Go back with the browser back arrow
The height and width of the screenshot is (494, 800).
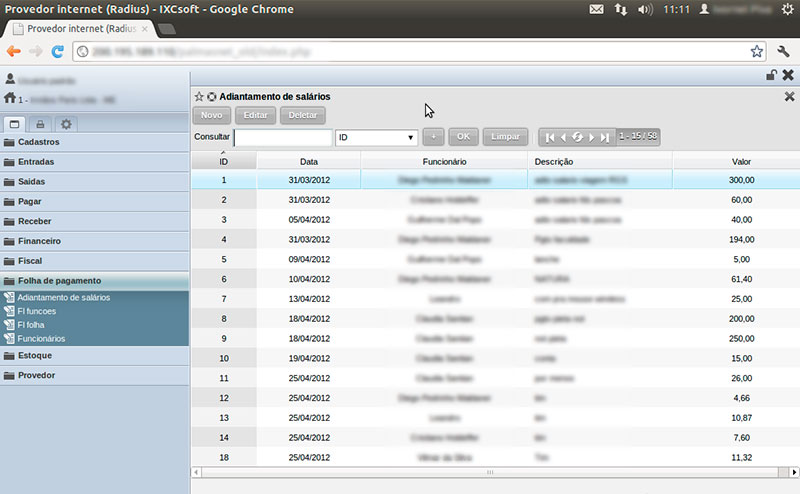click(x=14, y=51)
